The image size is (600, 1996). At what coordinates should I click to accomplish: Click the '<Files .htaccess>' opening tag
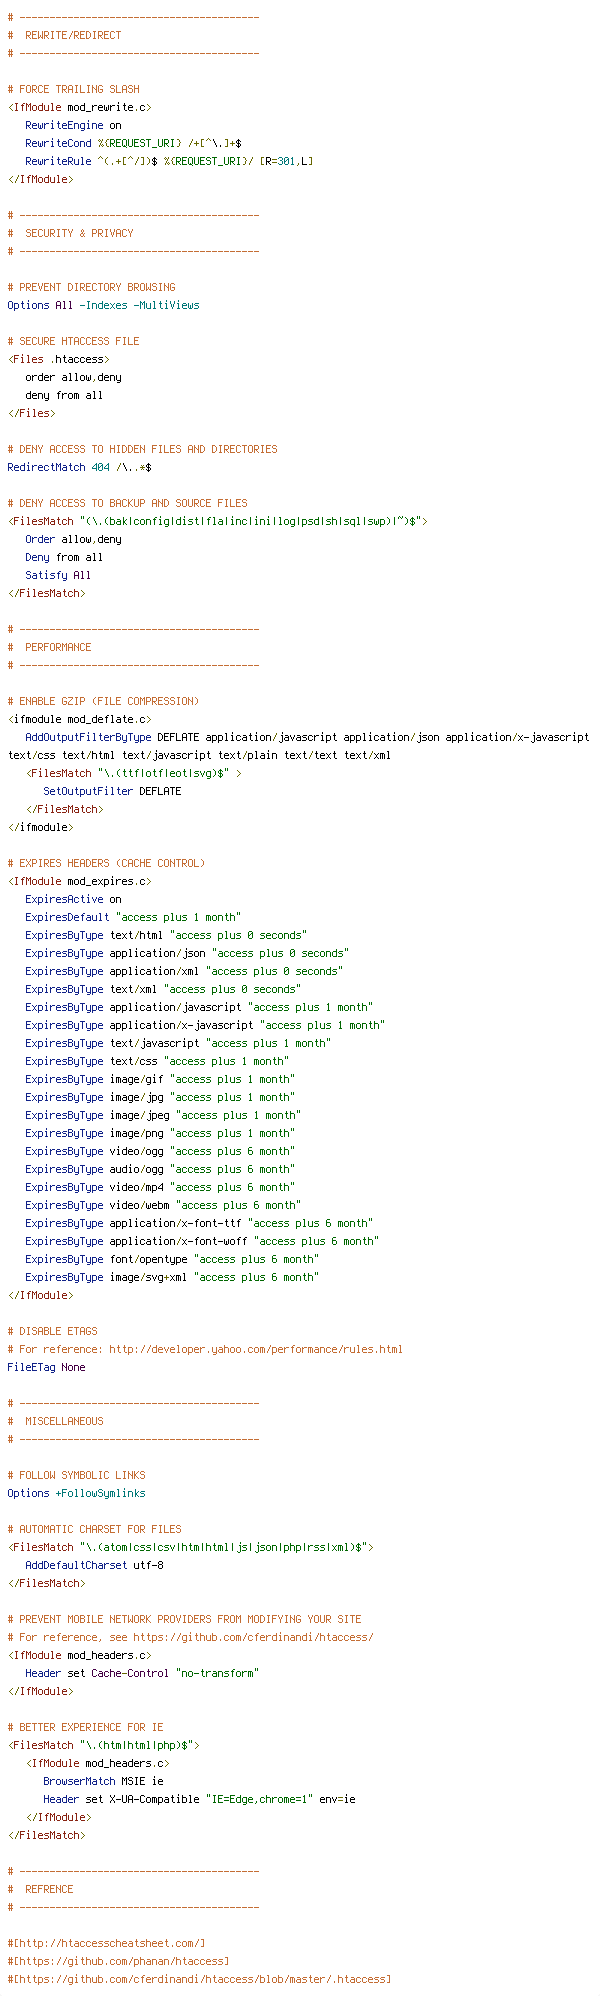[x=58, y=359]
